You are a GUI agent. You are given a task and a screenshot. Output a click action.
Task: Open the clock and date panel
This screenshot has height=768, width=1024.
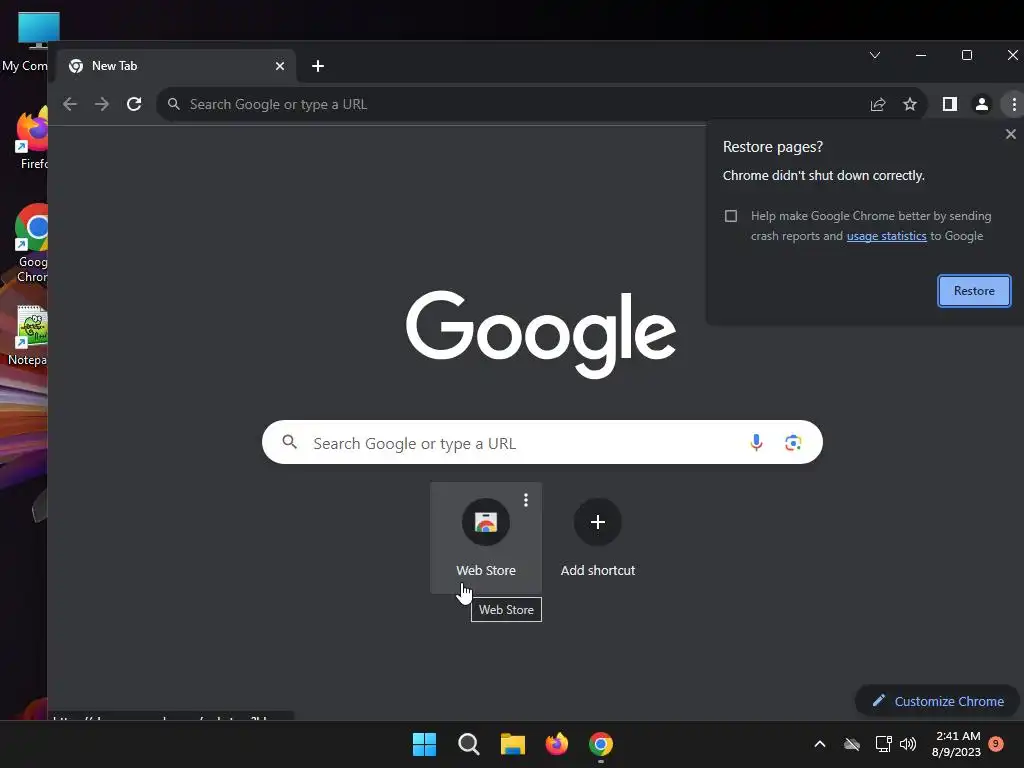[x=957, y=744]
